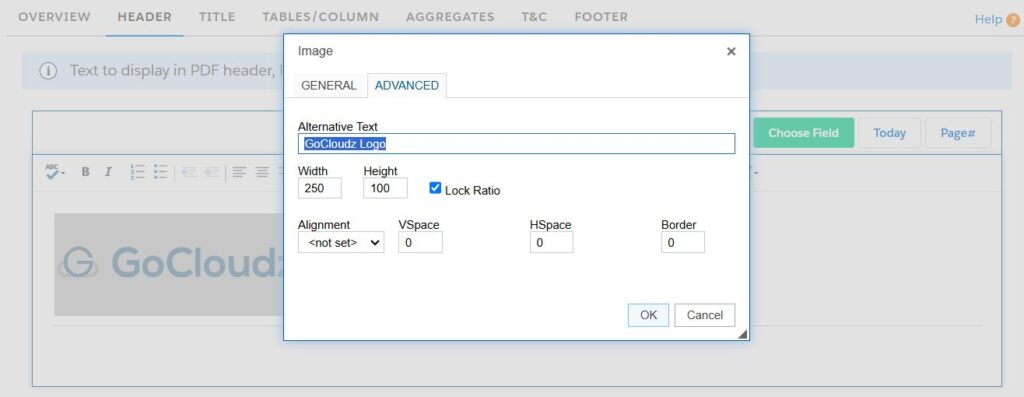The width and height of the screenshot is (1024, 397).
Task: Go to the FOOTER tab
Action: tap(601, 17)
